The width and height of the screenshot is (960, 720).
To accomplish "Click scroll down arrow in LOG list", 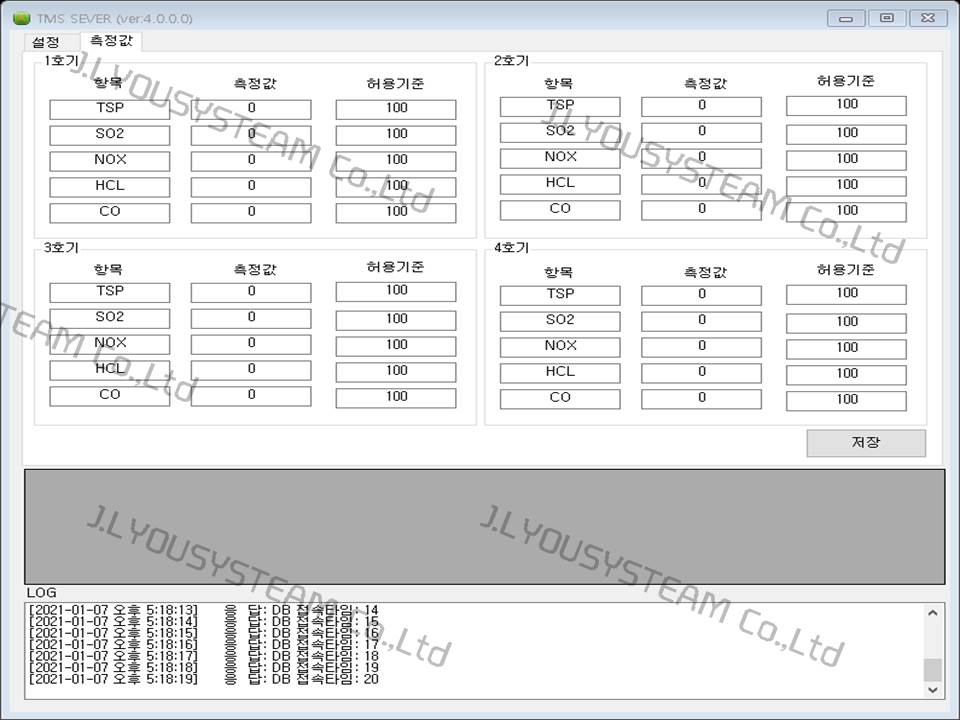I will (x=932, y=689).
